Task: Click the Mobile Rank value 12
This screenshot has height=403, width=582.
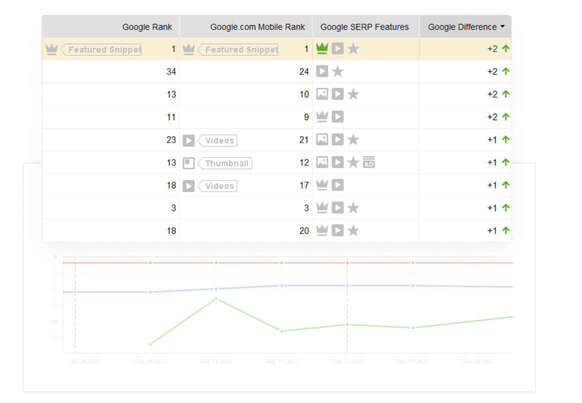Action: tap(304, 163)
